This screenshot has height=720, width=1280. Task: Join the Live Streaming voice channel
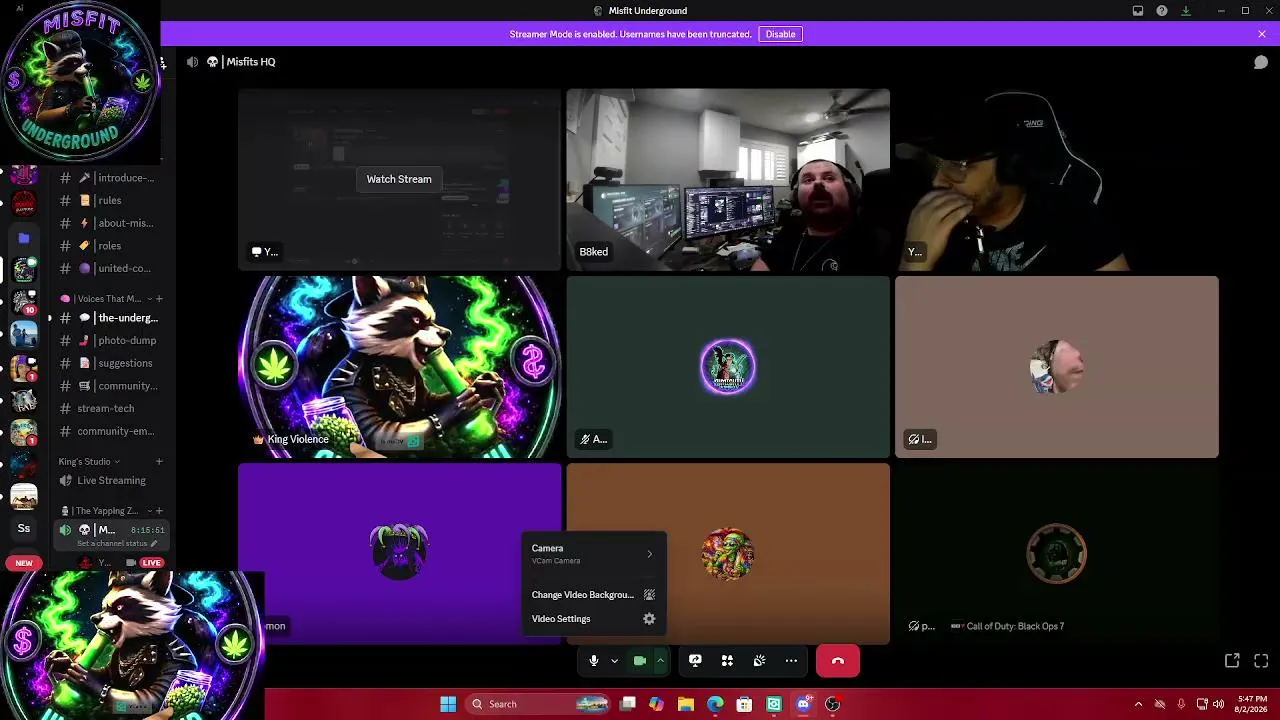coord(111,480)
